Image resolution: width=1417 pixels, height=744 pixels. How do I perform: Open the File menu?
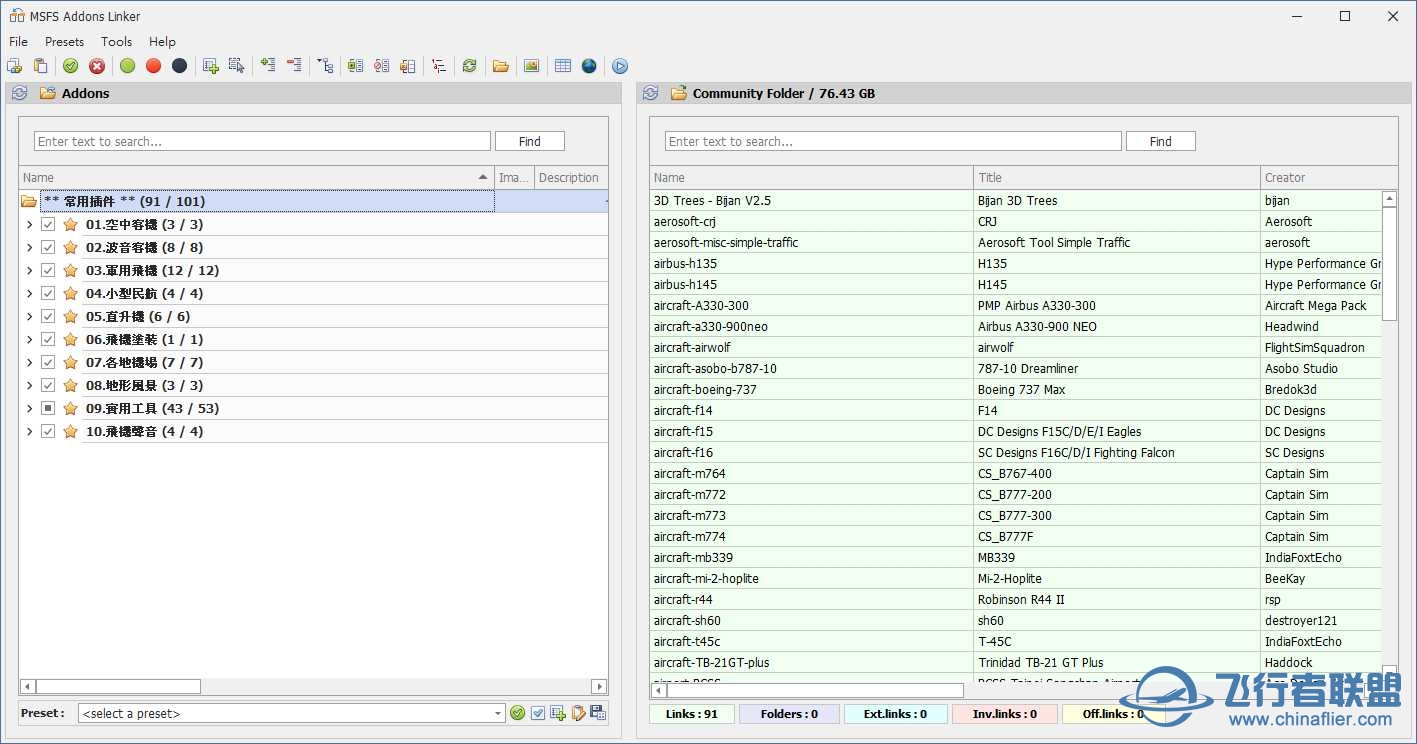coord(18,41)
